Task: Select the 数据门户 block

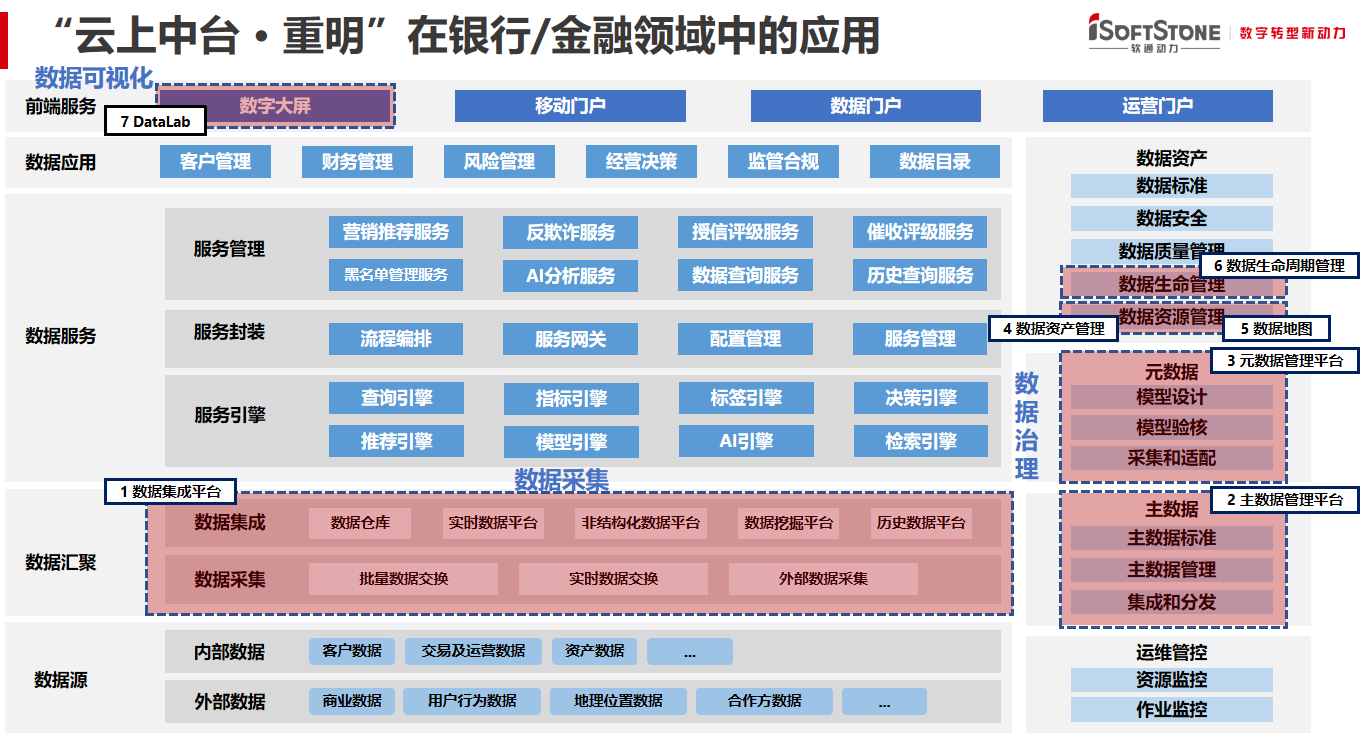Action: point(866,106)
